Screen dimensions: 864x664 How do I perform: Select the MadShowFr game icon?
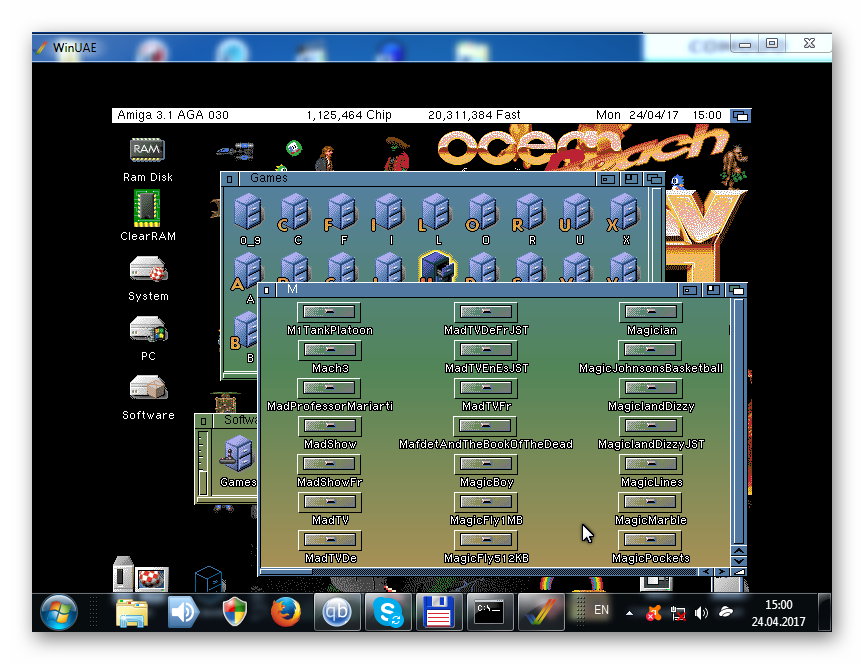[330, 464]
